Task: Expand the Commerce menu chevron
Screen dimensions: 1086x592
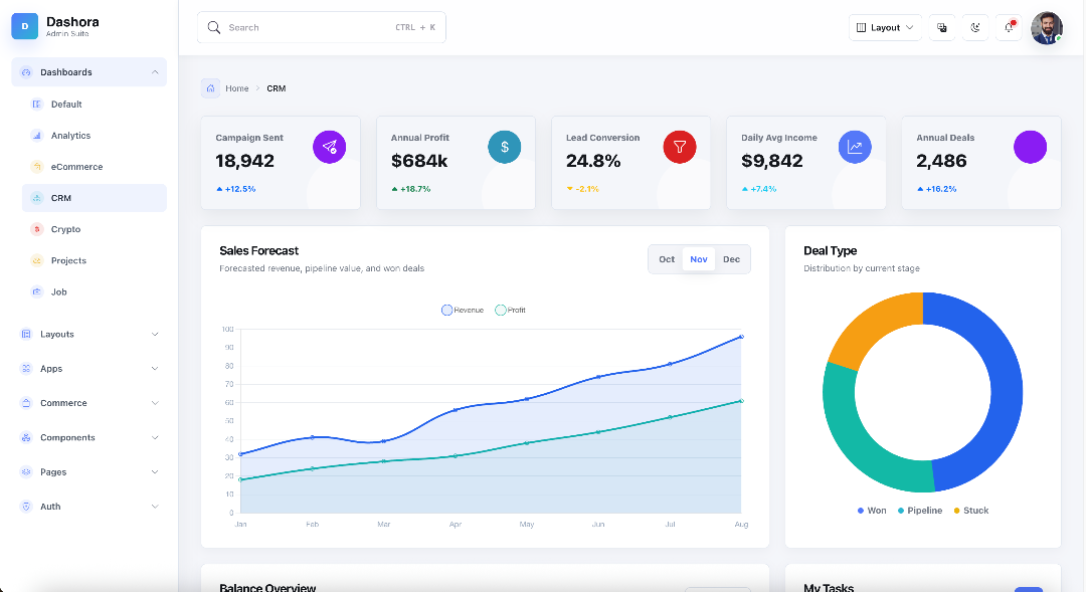Action: click(x=155, y=403)
